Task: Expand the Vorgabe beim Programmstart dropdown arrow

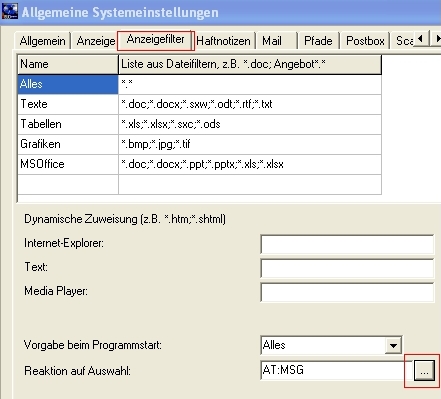Action: tap(393, 345)
